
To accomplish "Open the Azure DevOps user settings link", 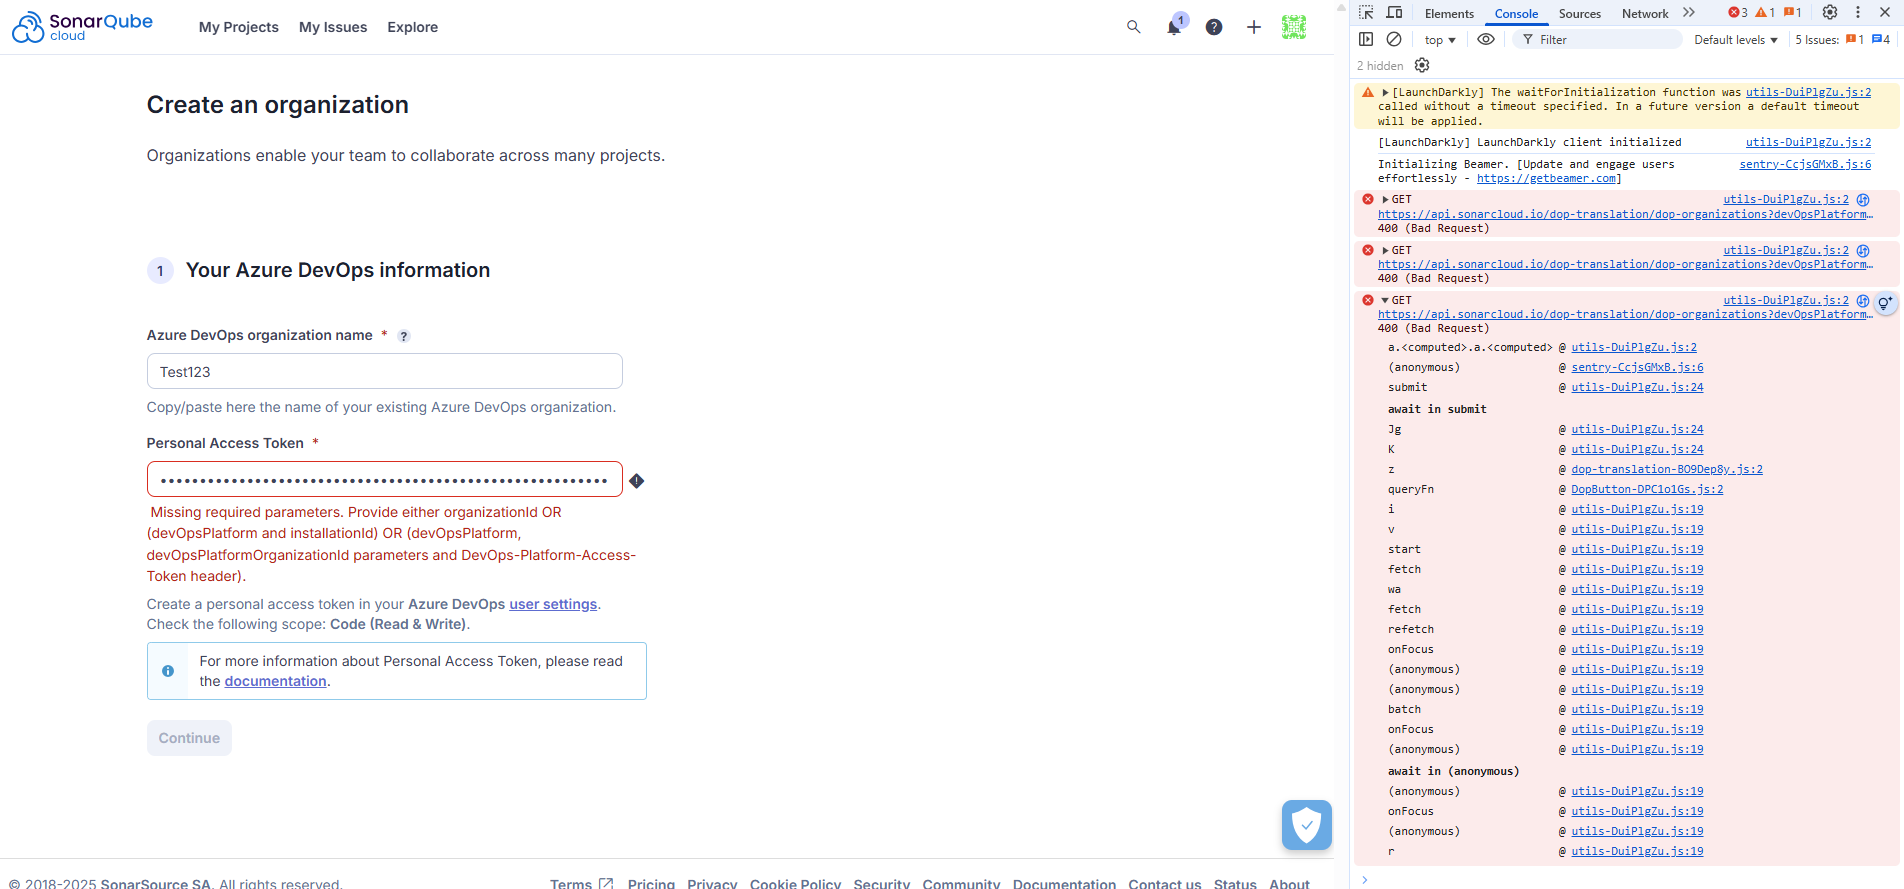I will click(553, 604).
